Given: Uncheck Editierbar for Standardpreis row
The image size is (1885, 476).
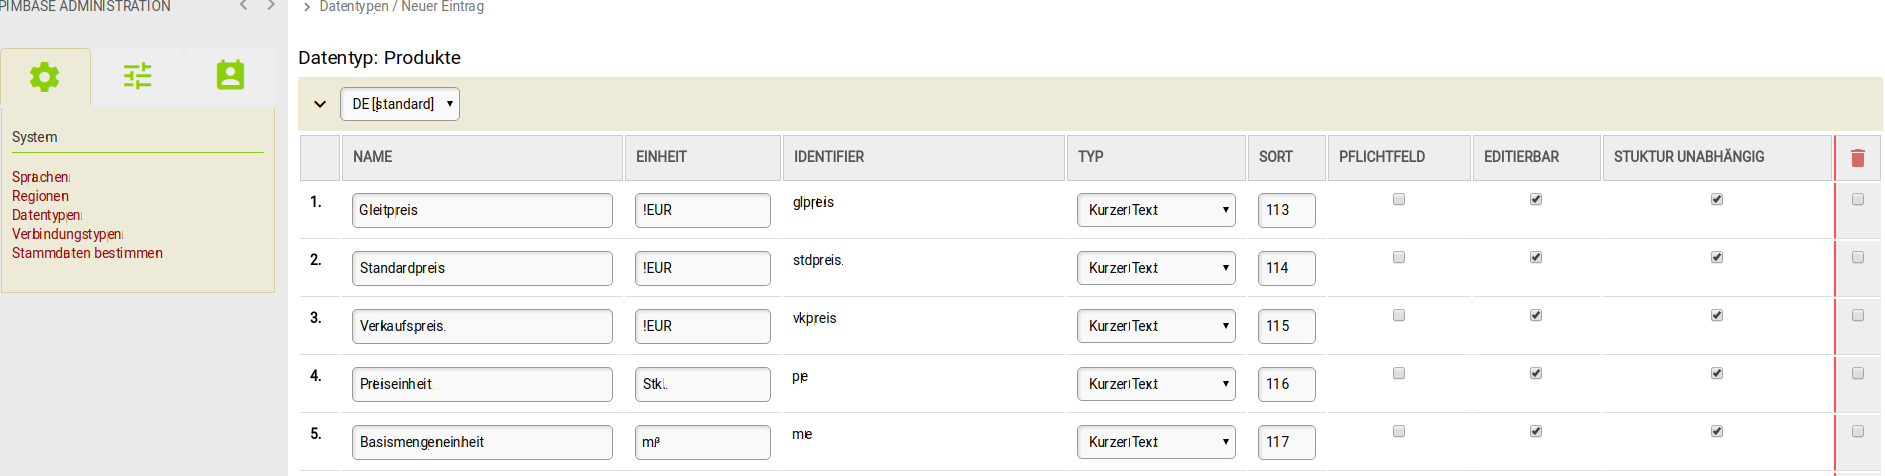Looking at the screenshot, I should pyautogui.click(x=1536, y=257).
